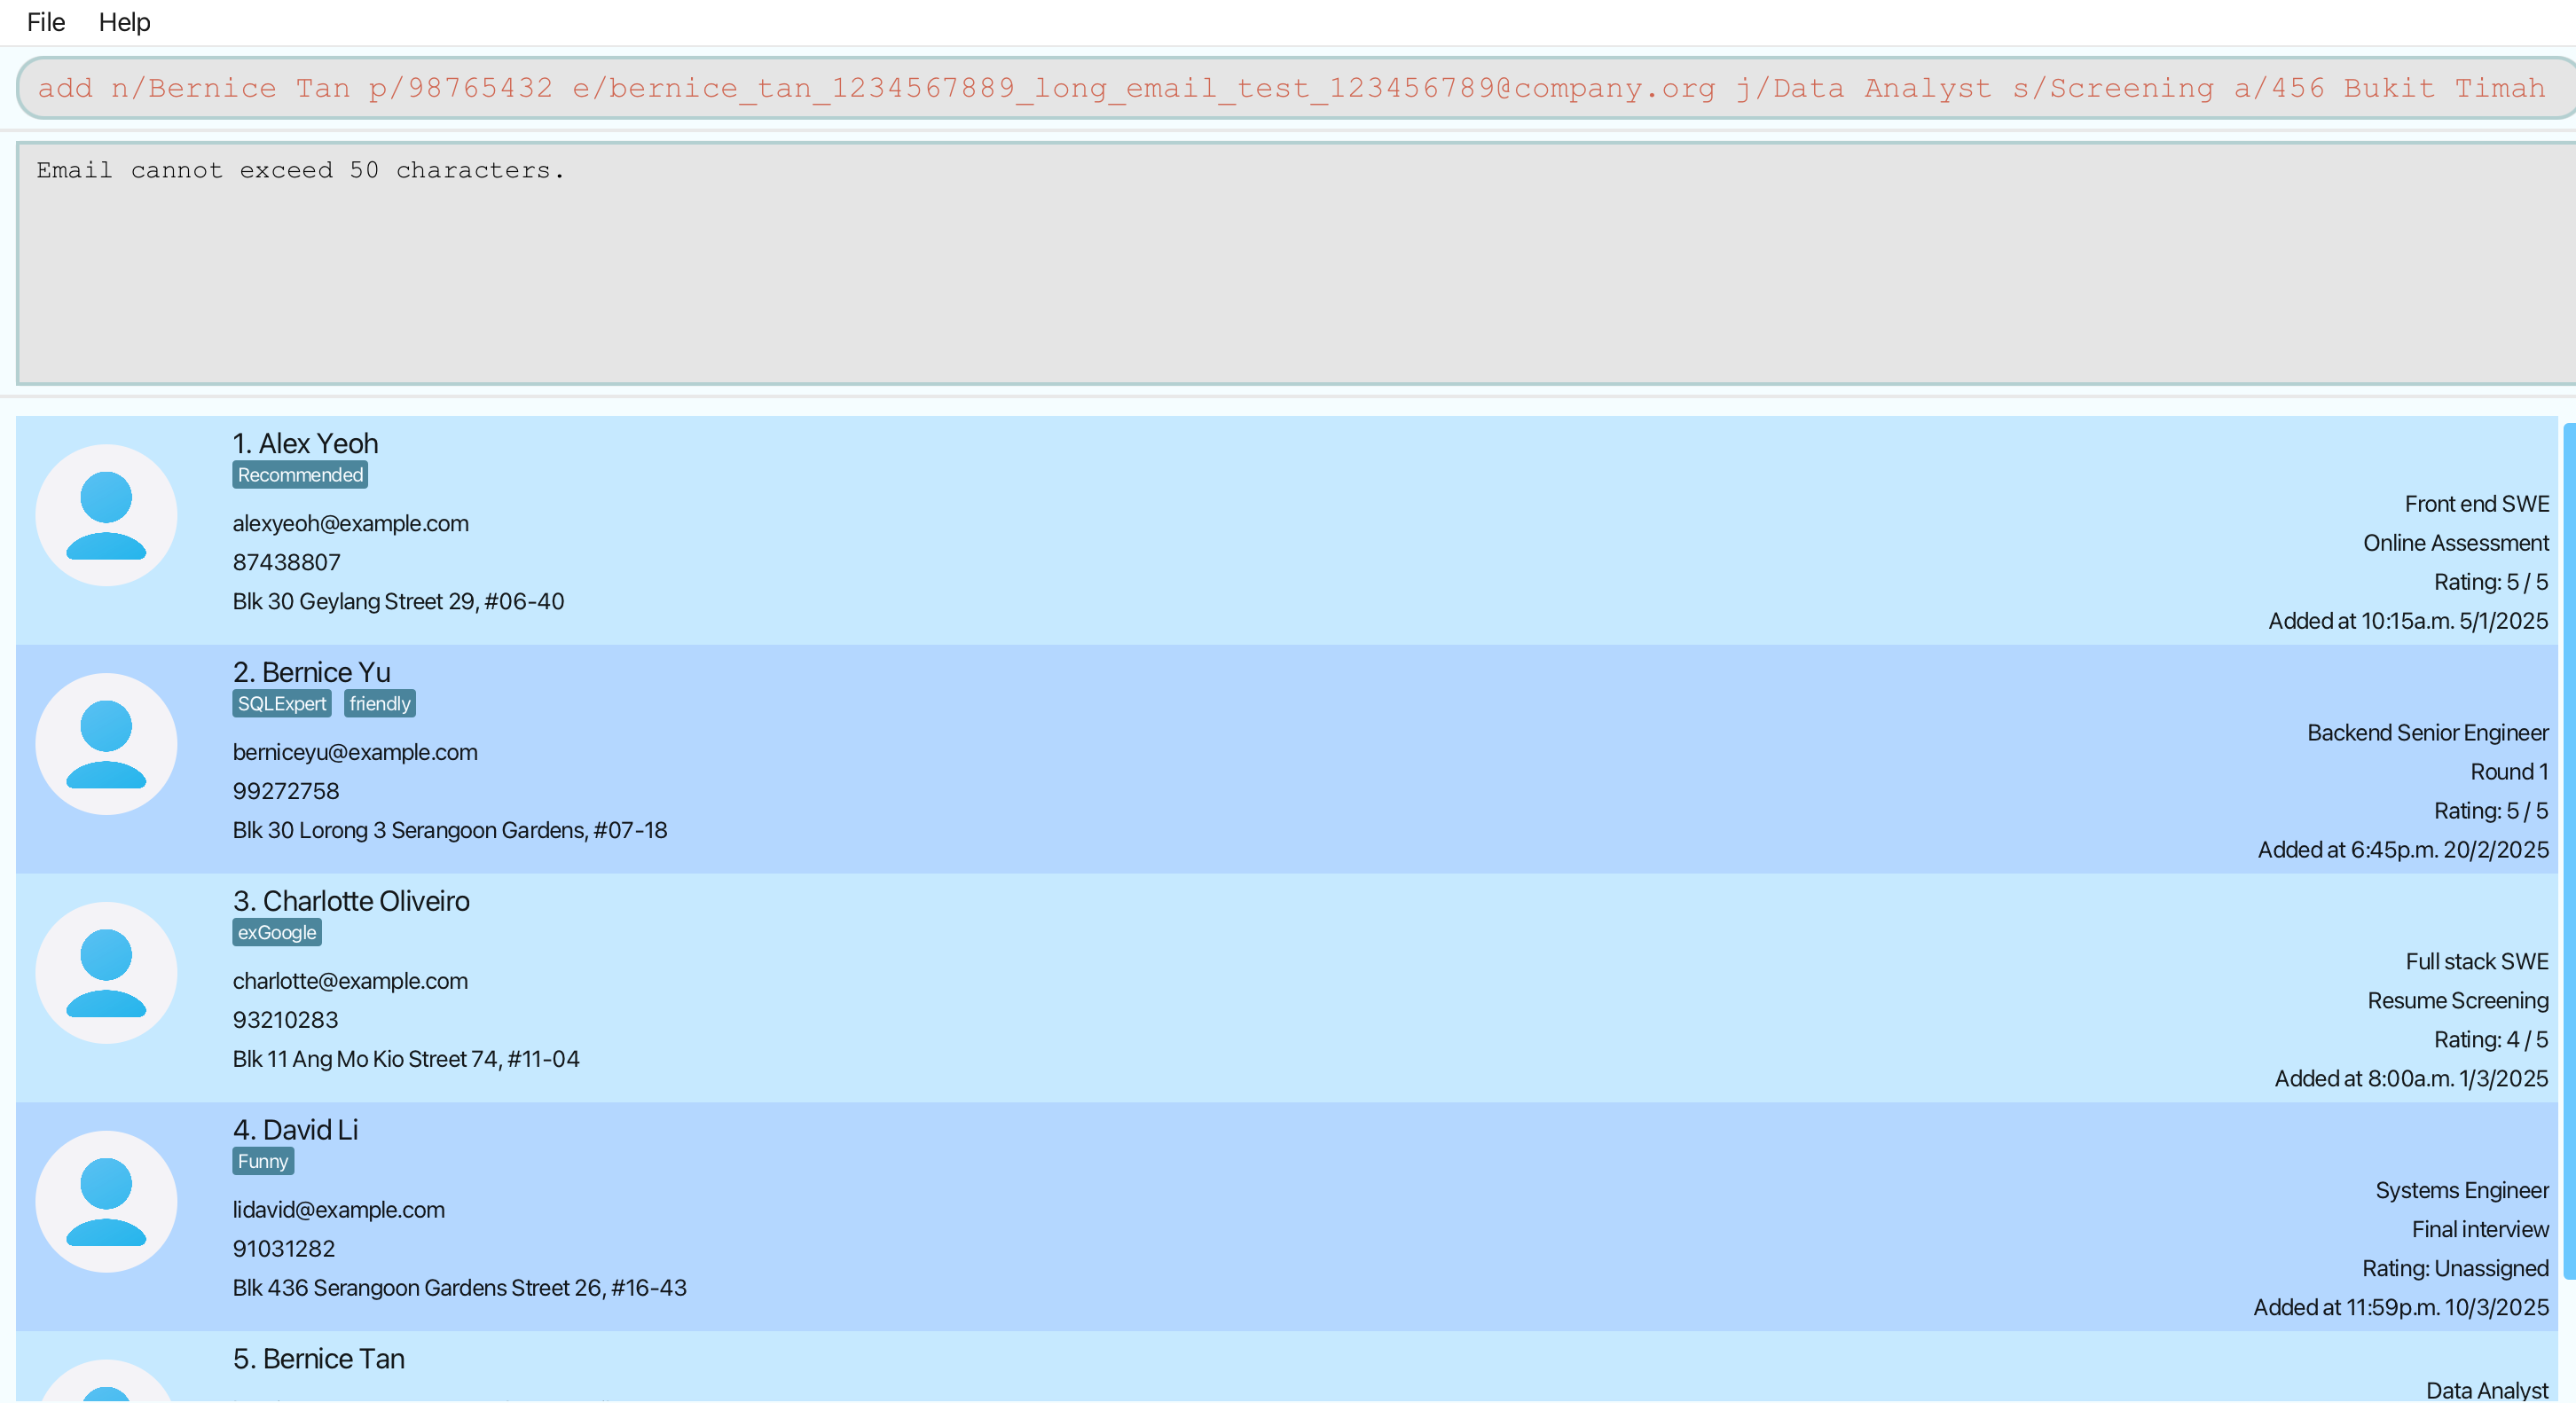Click address Blk 436 Serangoon Gardens Street 26
This screenshot has width=2576, height=1403.
[x=460, y=1289]
